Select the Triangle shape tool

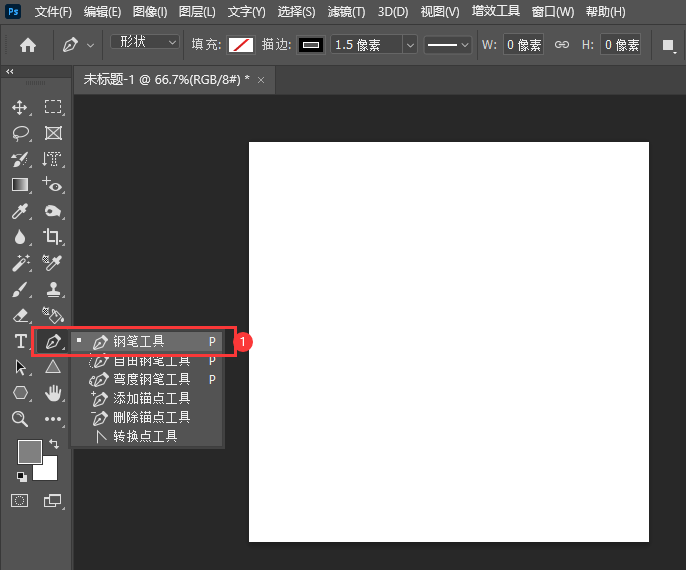click(x=53, y=367)
